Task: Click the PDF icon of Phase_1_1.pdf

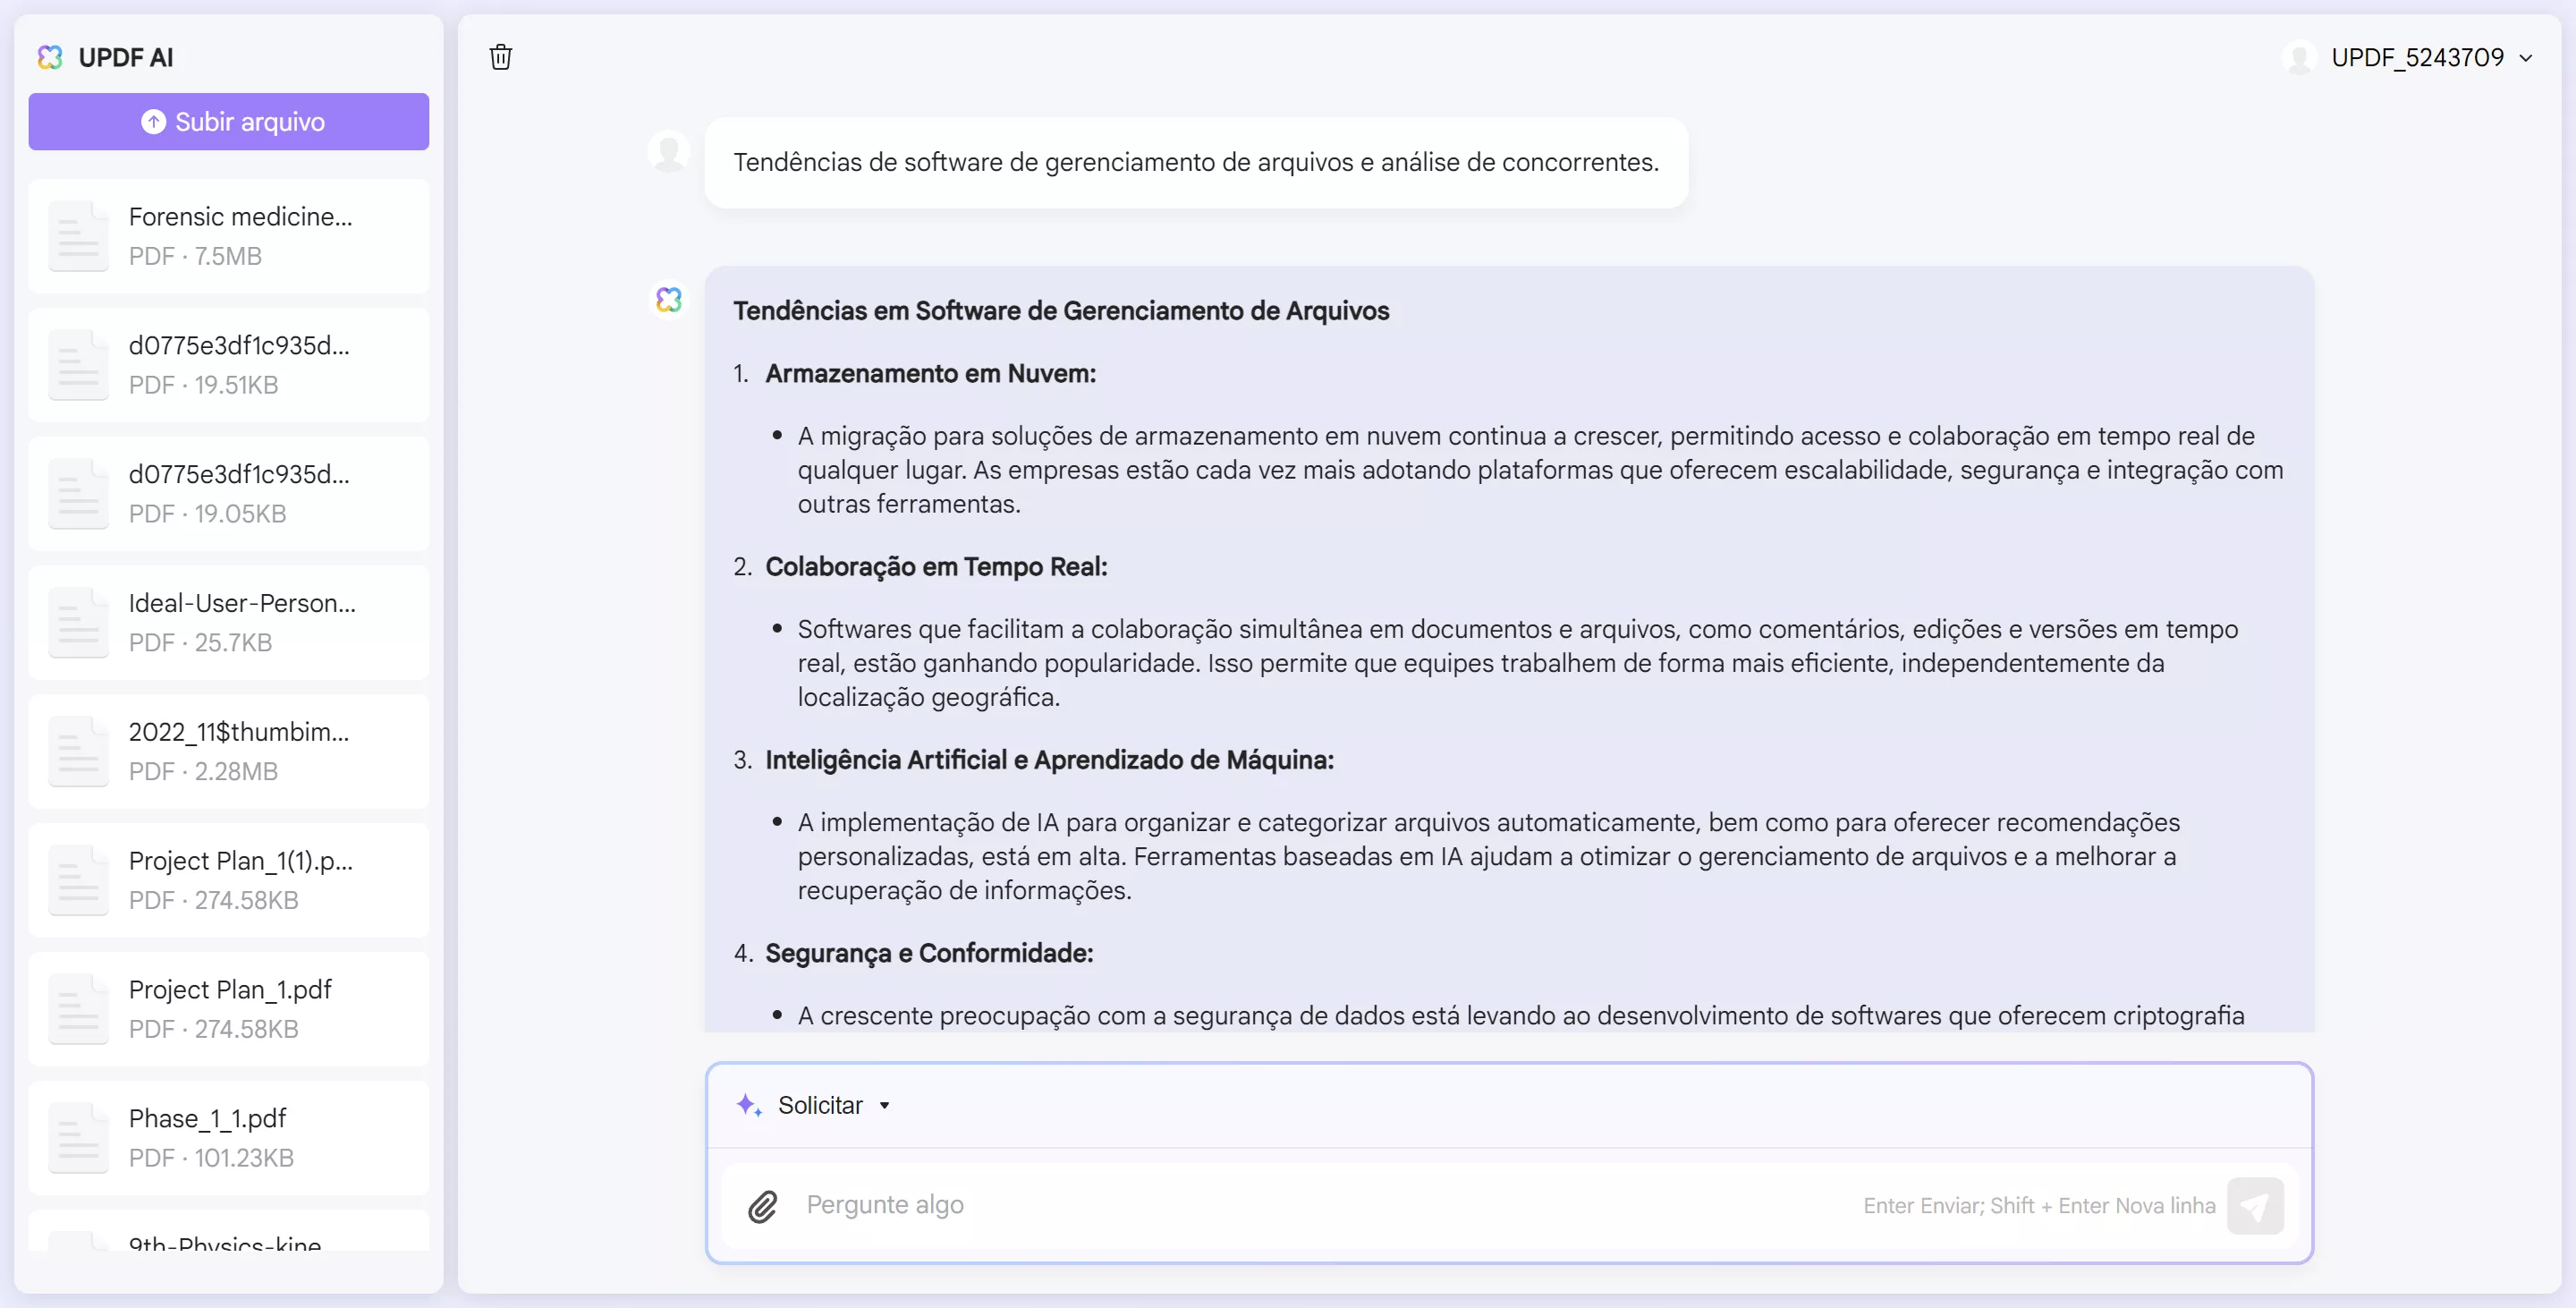Action: [78, 1137]
